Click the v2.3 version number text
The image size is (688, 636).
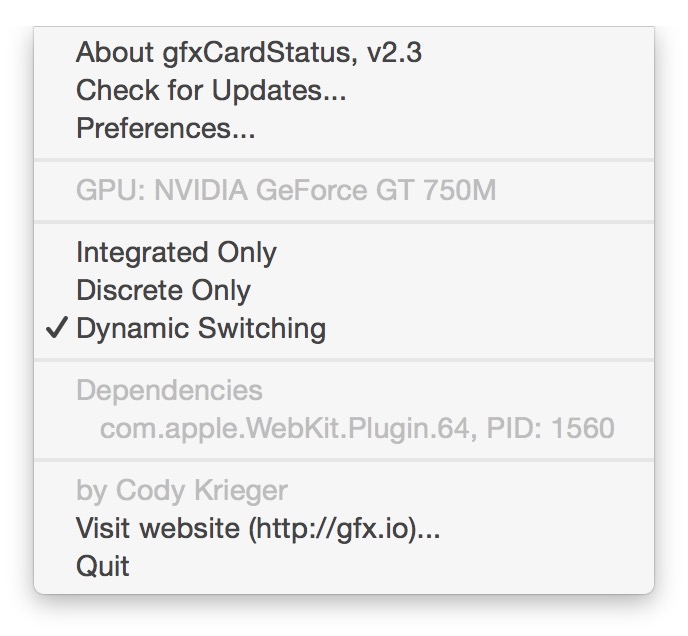point(394,53)
